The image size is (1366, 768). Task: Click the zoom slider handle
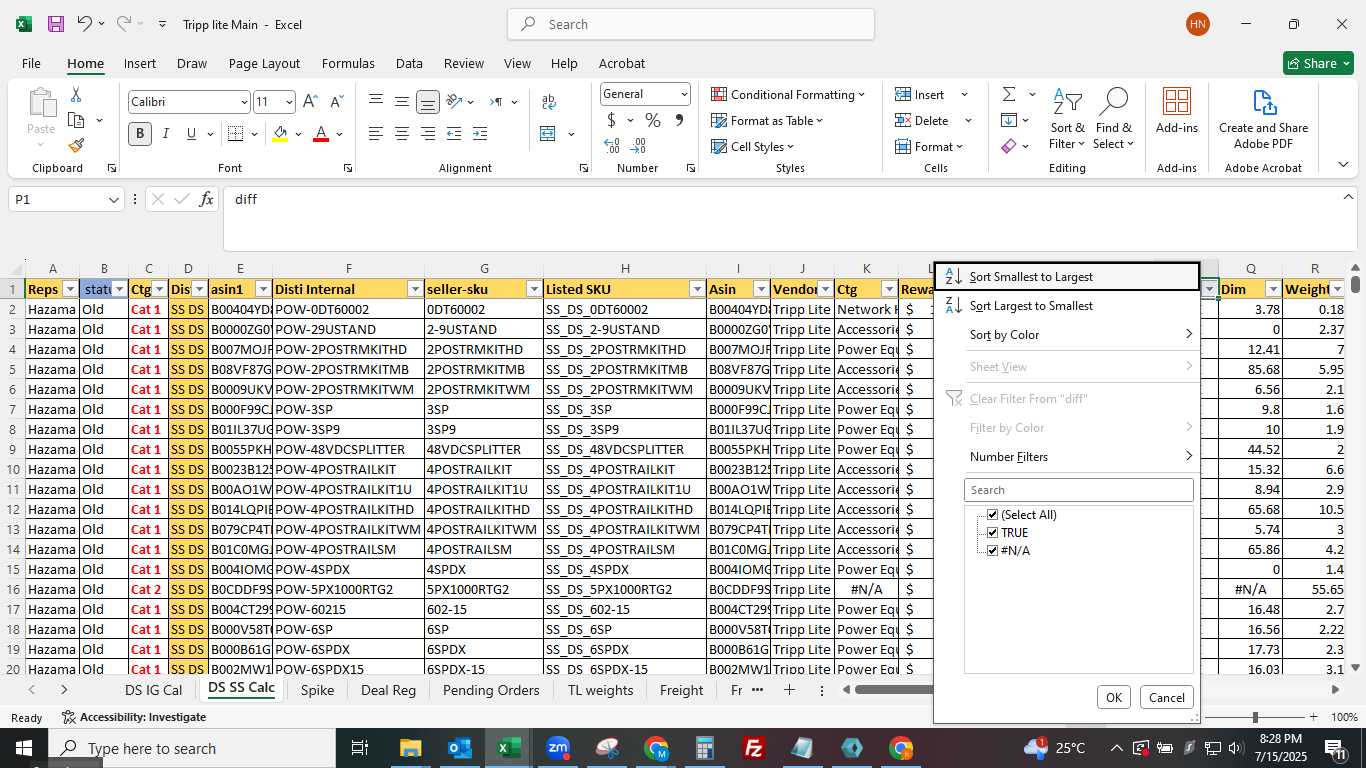coord(1254,717)
